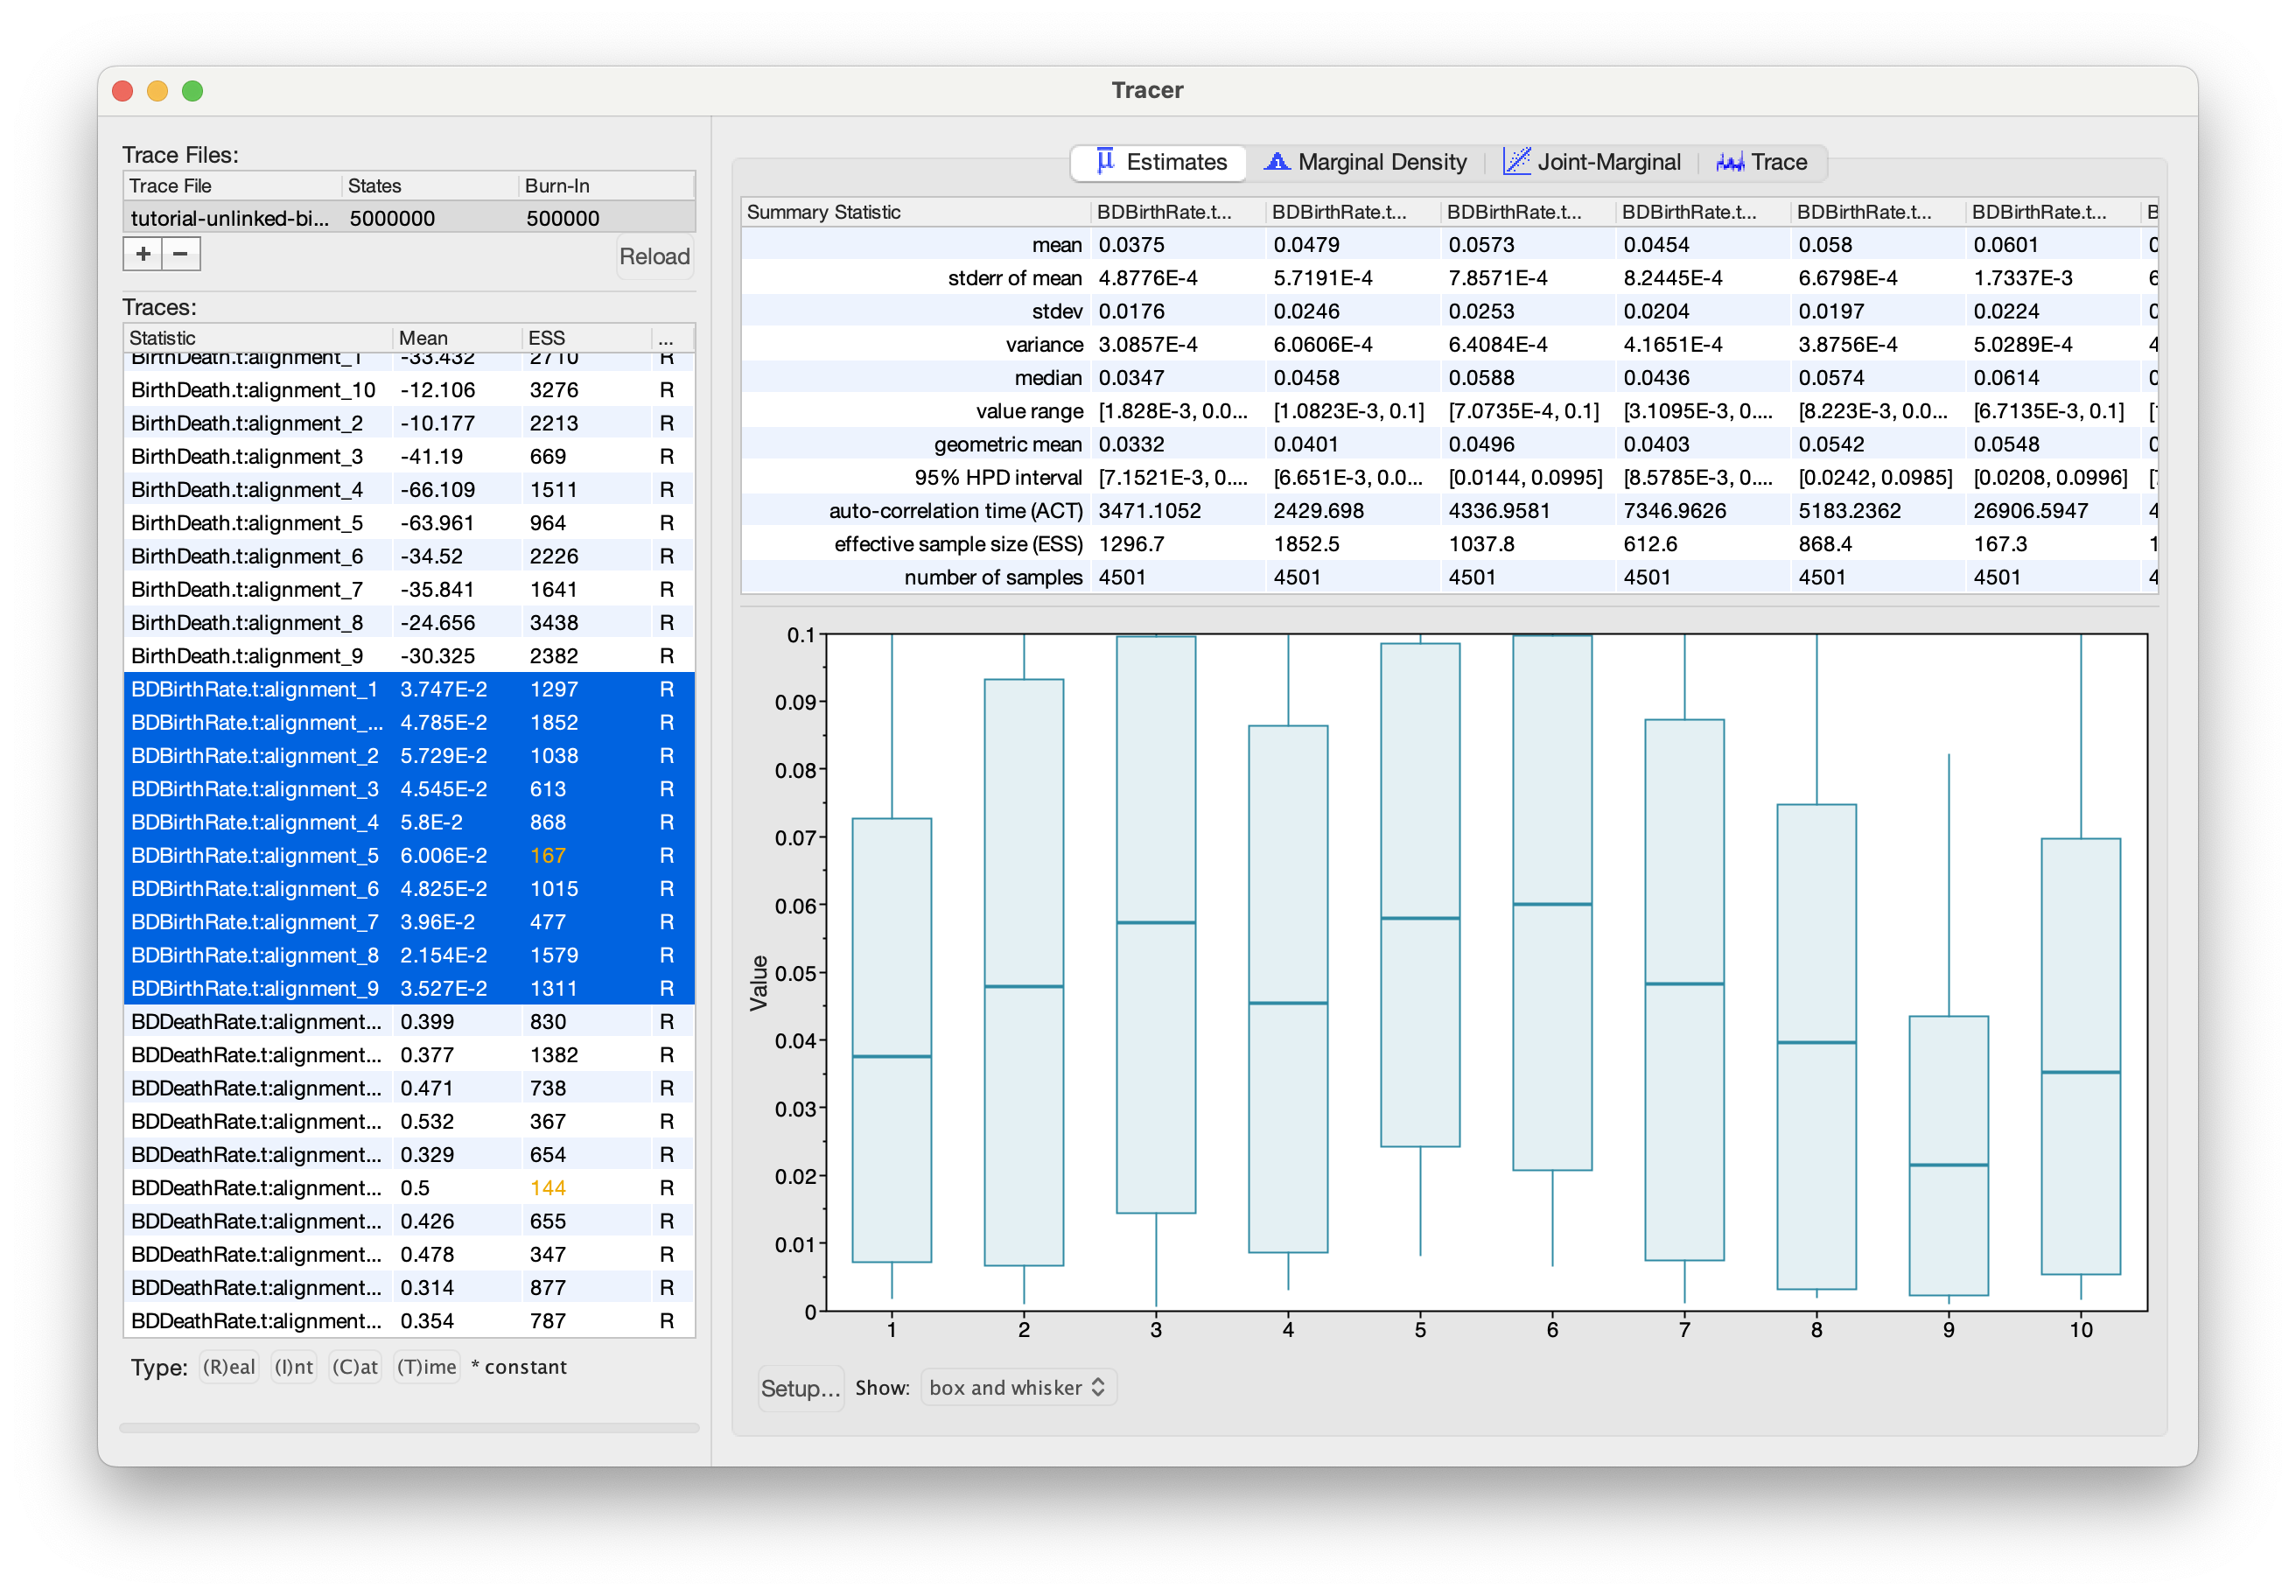The image size is (2296, 1596).
Task: Select the BDBirthRate.t:alignment_6 trace
Action: pos(409,889)
